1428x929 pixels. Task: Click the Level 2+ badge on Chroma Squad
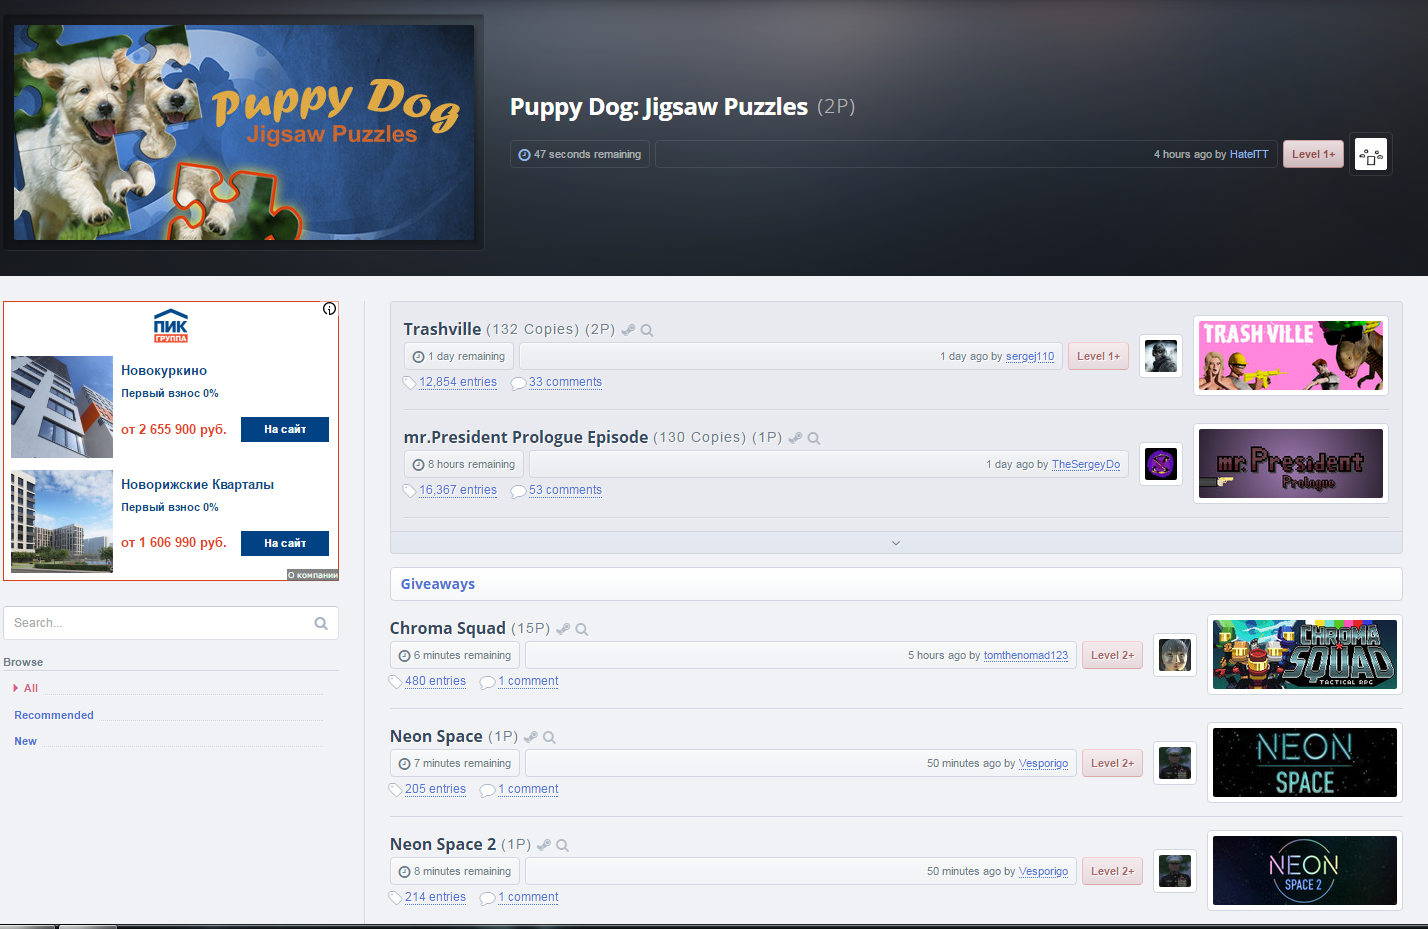coord(1112,655)
